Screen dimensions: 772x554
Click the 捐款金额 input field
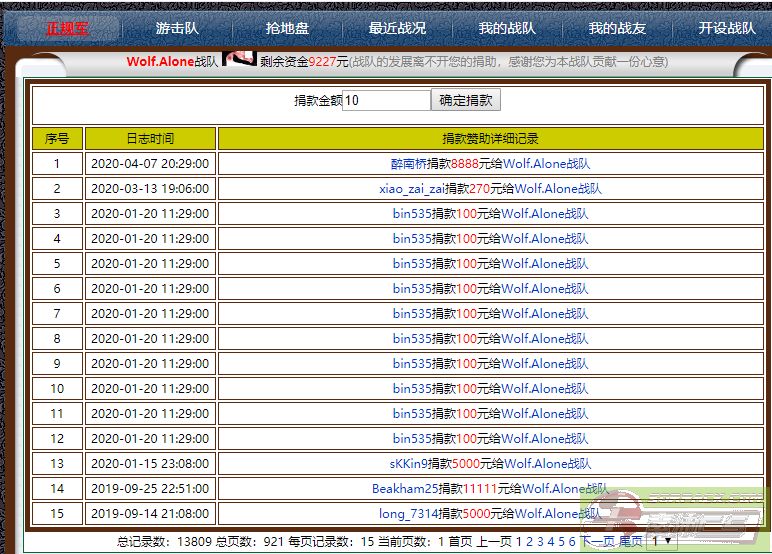386,100
